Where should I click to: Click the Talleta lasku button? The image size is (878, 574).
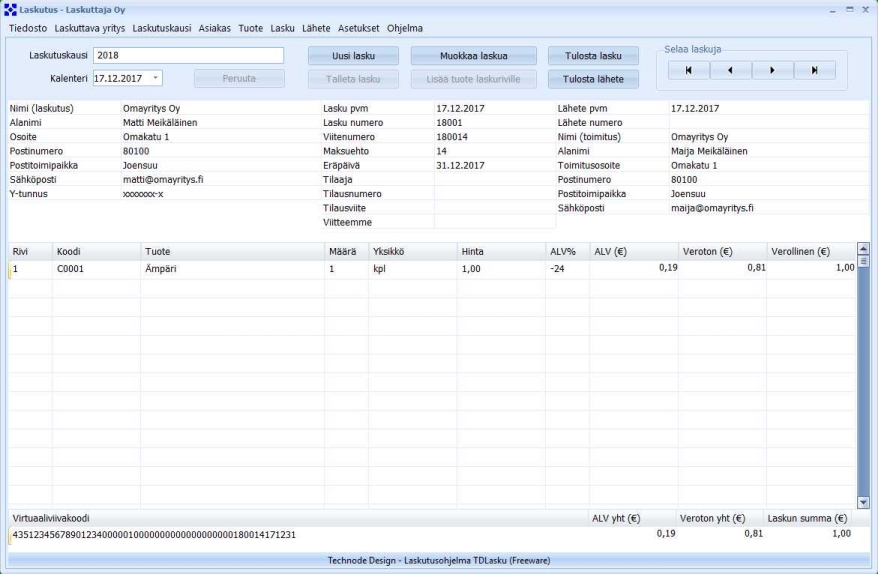click(353, 79)
